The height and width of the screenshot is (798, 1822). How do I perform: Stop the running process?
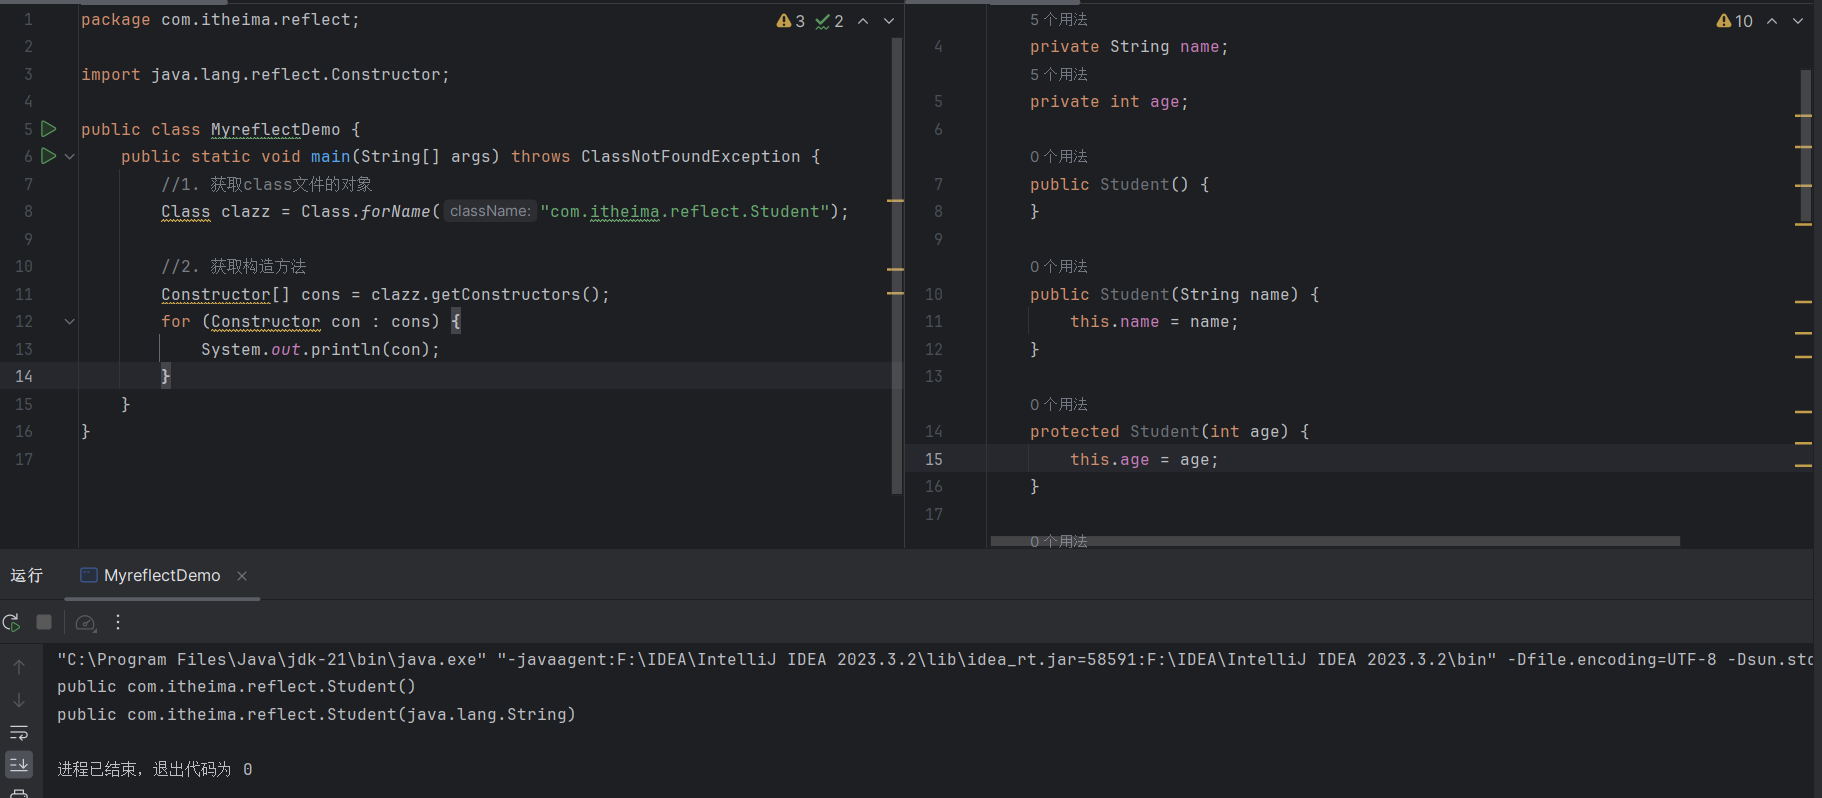(x=44, y=622)
